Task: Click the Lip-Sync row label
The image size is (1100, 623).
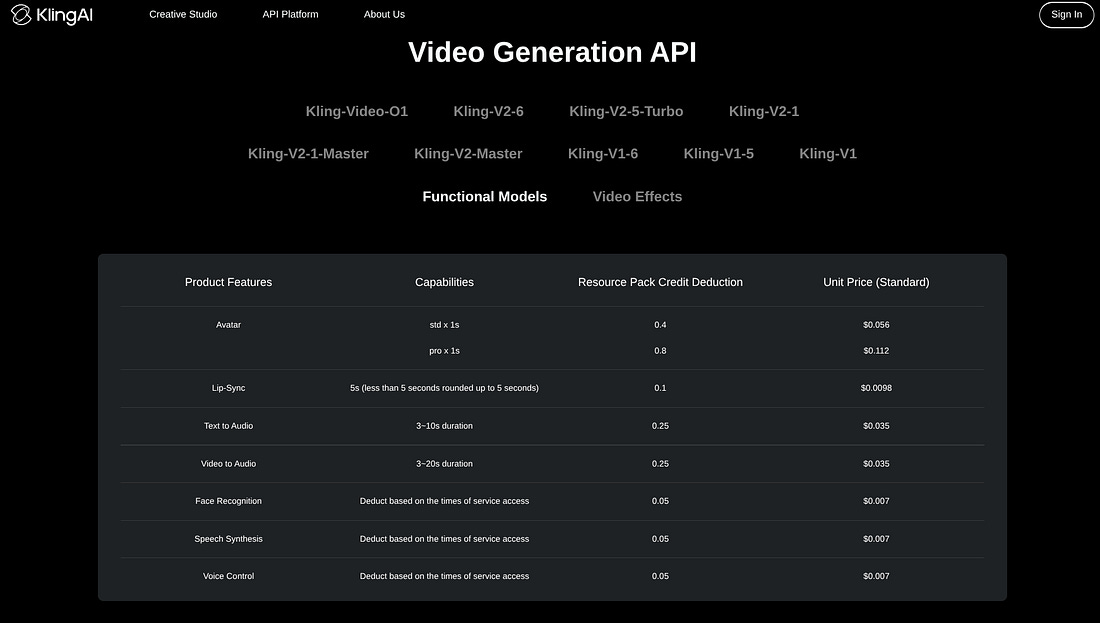Action: click(228, 388)
